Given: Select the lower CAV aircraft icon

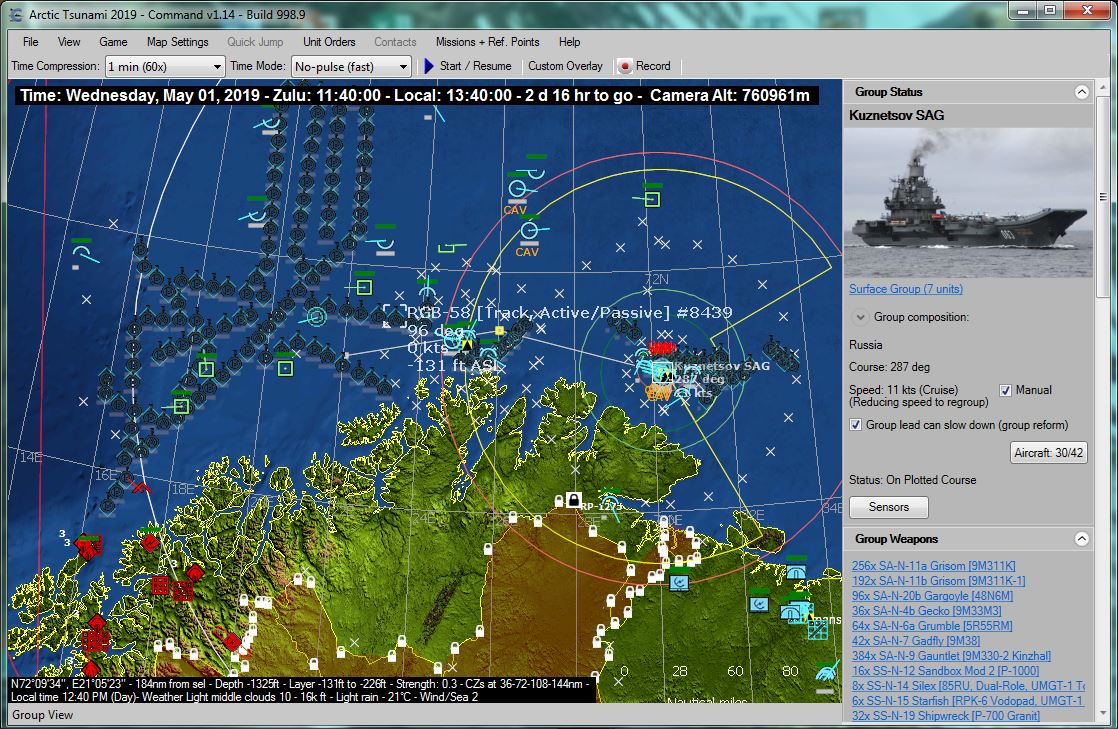Looking at the screenshot, I should pyautogui.click(x=531, y=230).
